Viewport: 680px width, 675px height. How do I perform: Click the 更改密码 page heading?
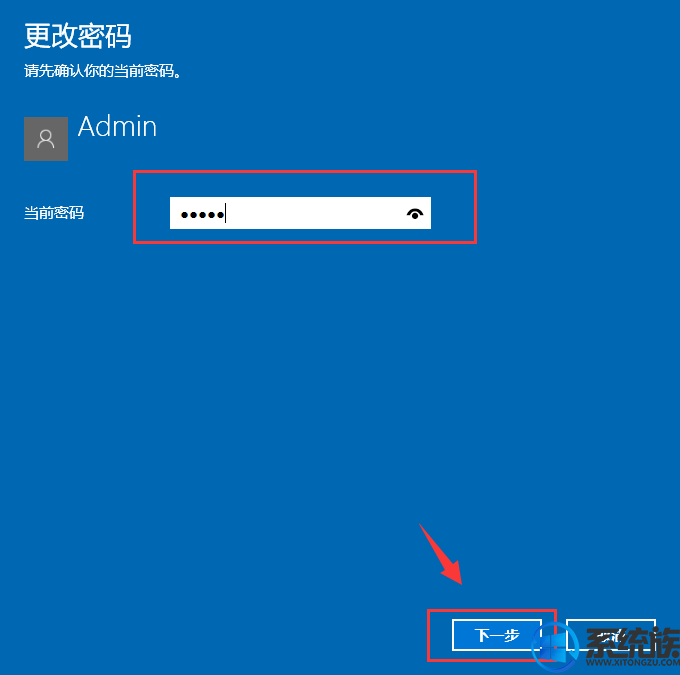click(x=77, y=36)
